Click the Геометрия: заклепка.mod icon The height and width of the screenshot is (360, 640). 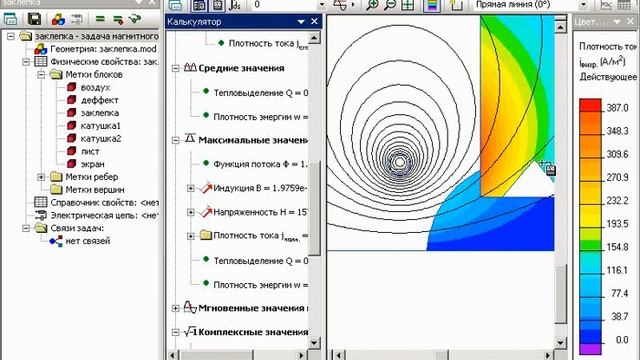[x=40, y=49]
